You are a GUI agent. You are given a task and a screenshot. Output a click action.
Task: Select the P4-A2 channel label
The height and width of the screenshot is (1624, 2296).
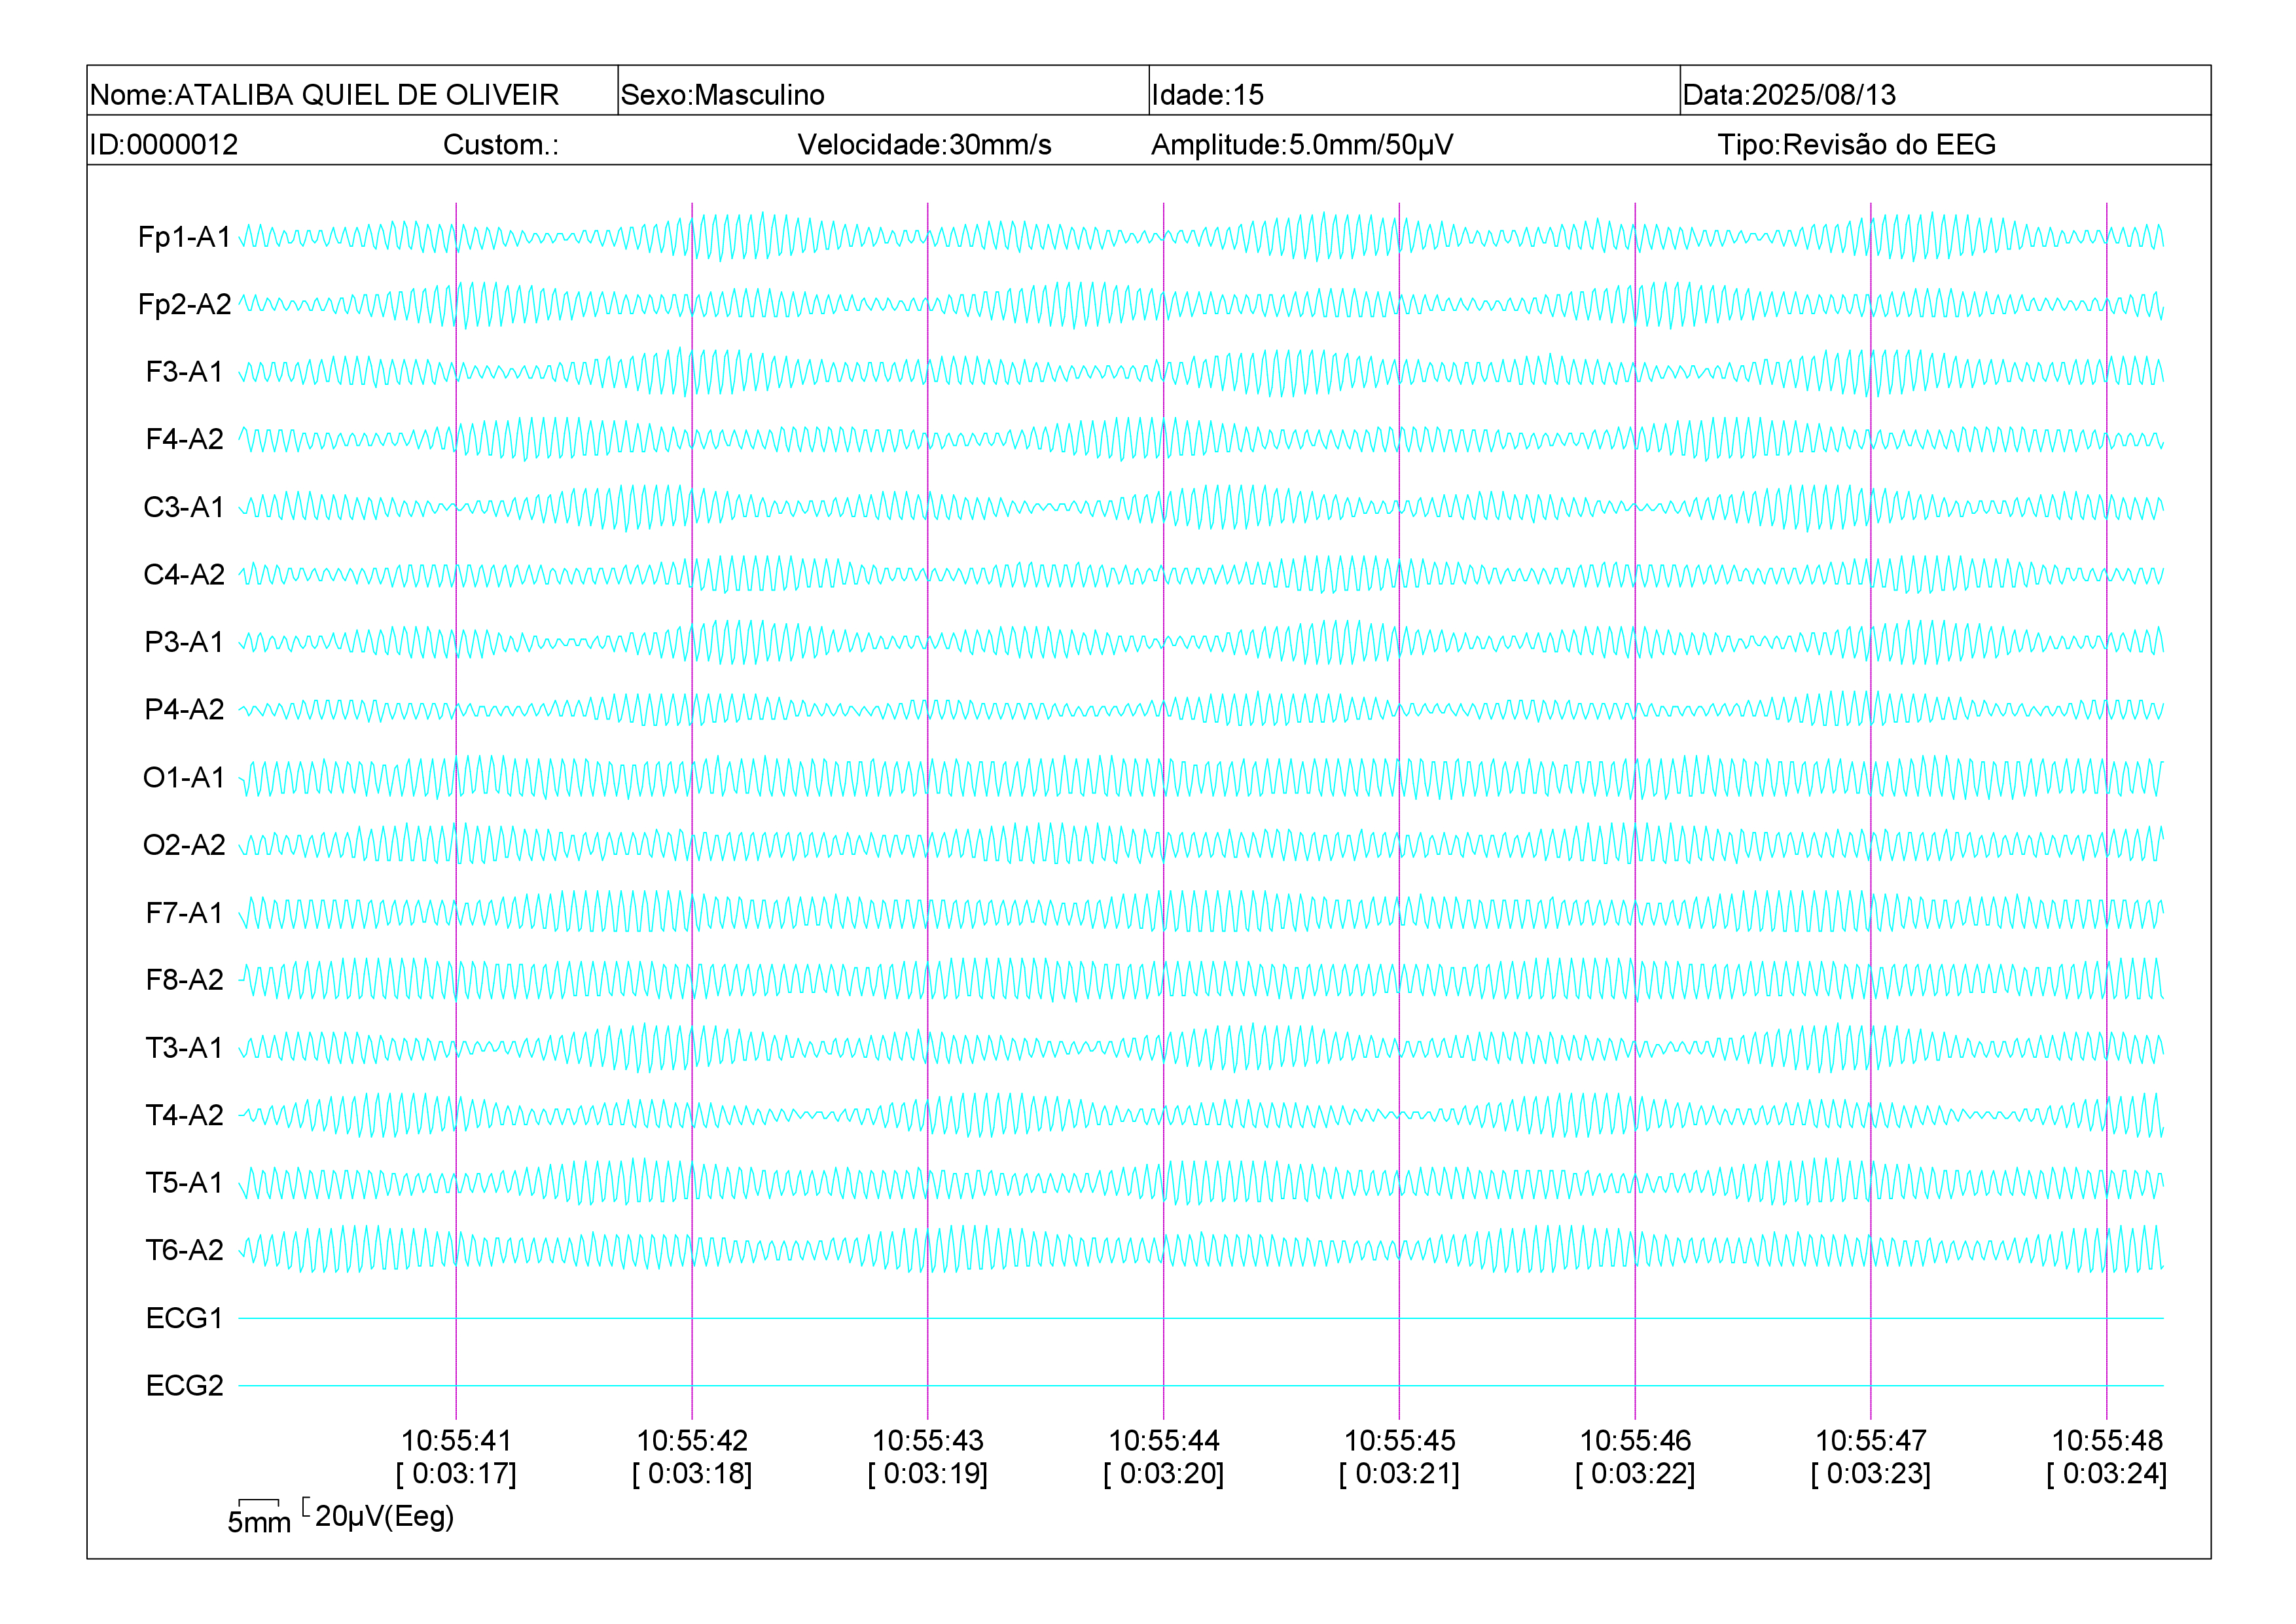click(185, 709)
